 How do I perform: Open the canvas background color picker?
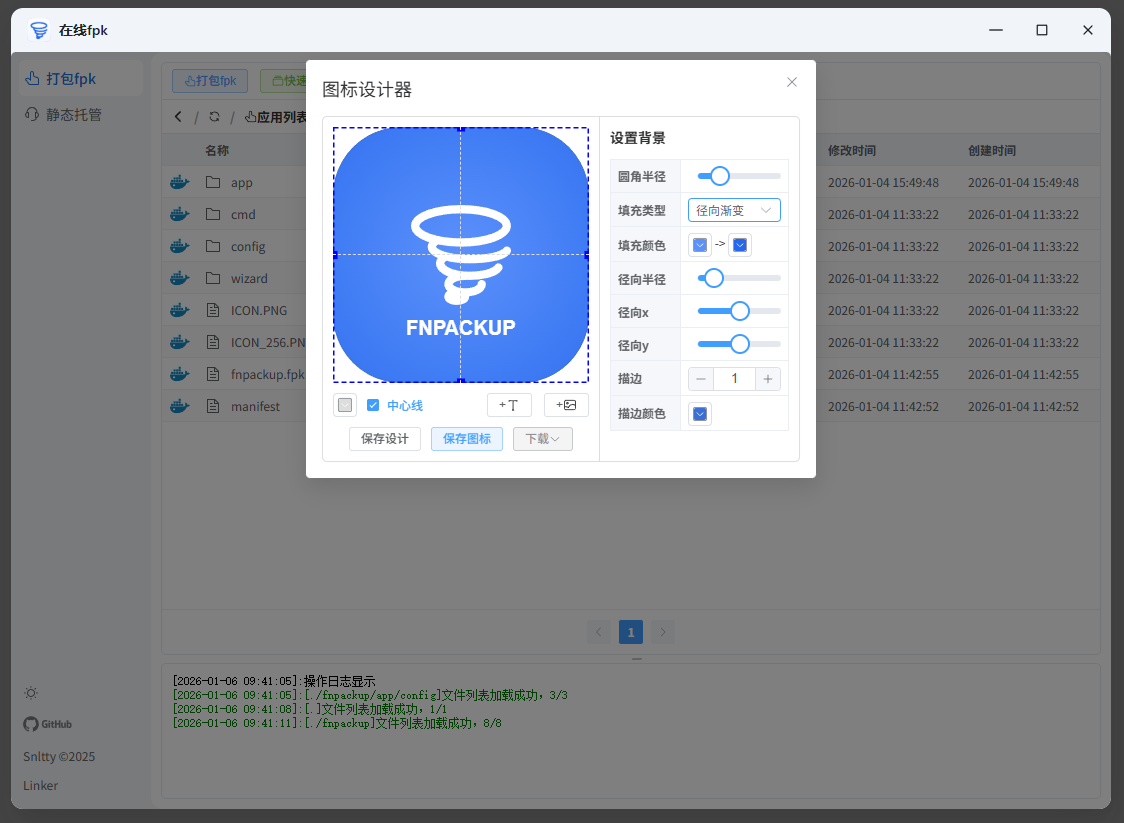pos(345,405)
